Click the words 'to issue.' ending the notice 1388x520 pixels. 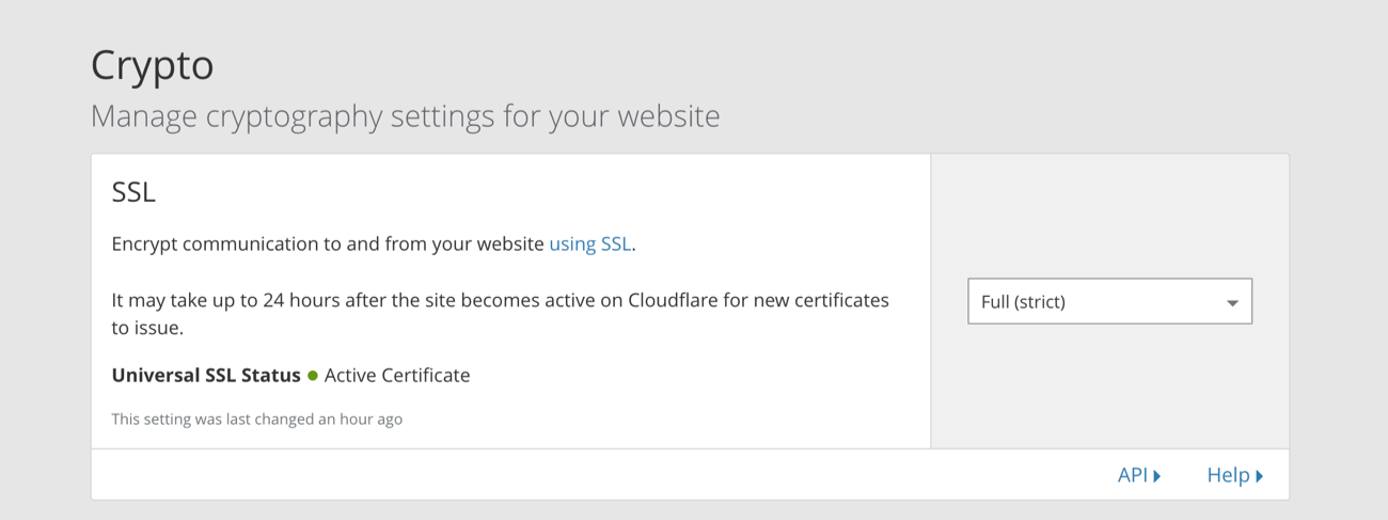[x=147, y=328]
